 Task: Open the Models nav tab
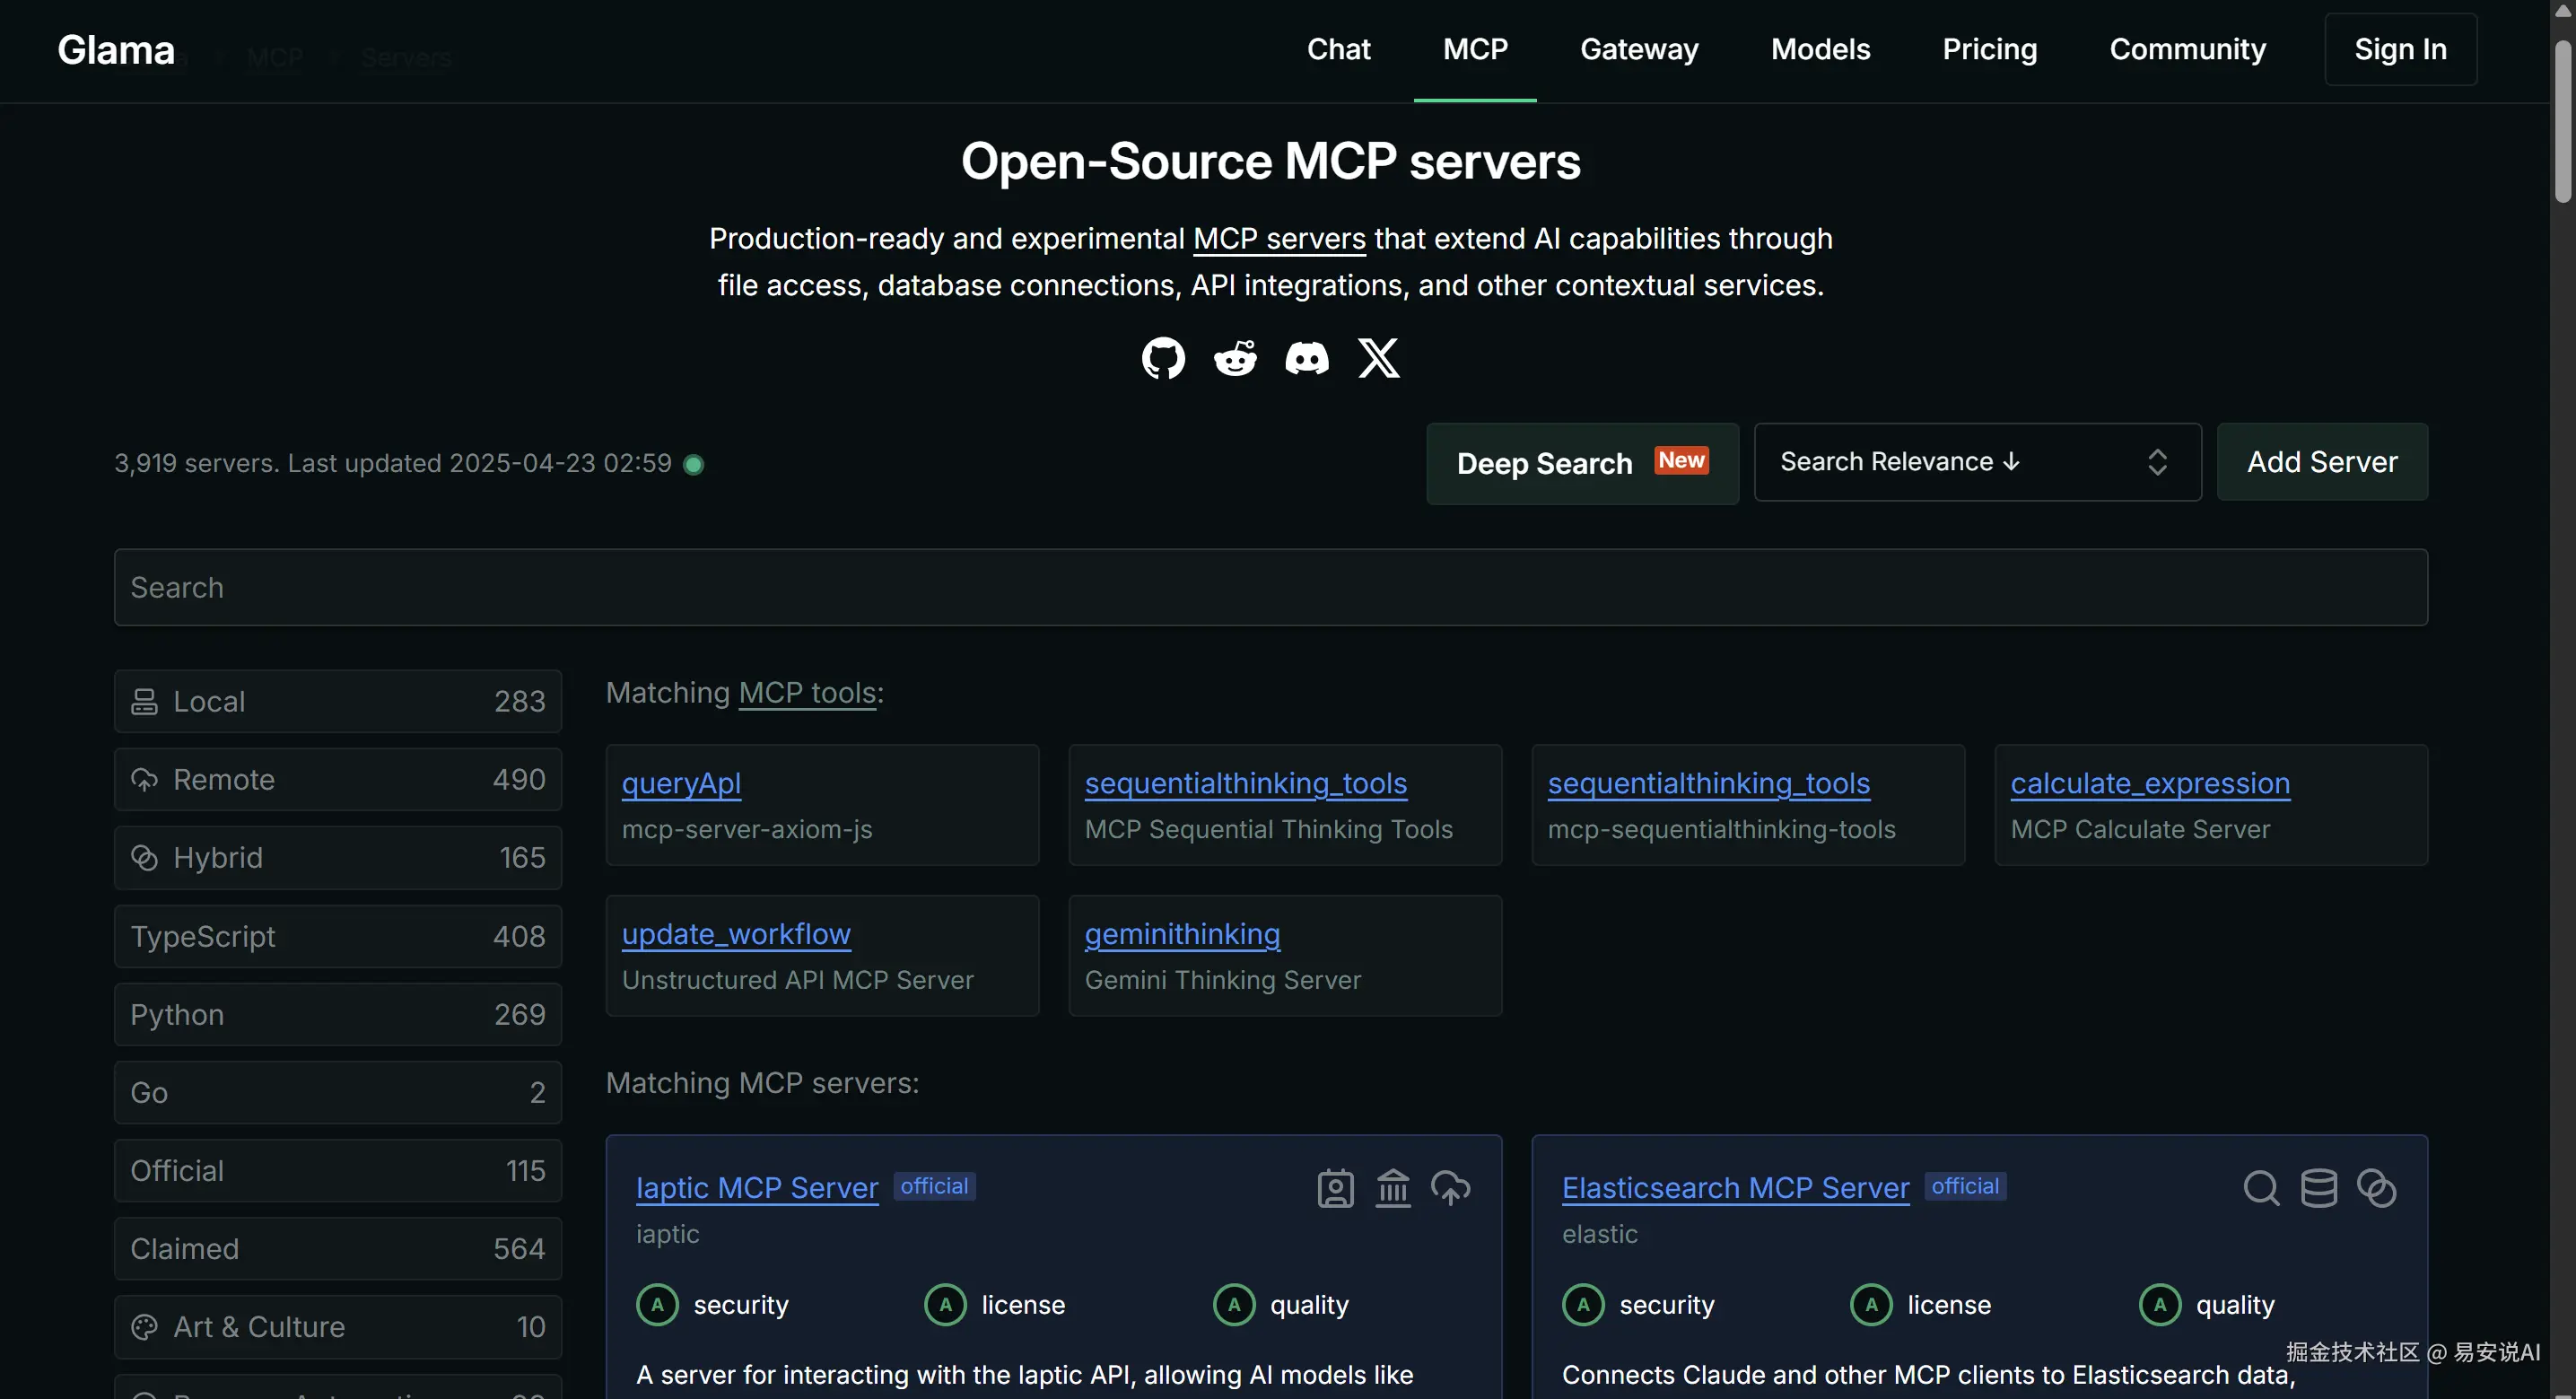point(1820,49)
